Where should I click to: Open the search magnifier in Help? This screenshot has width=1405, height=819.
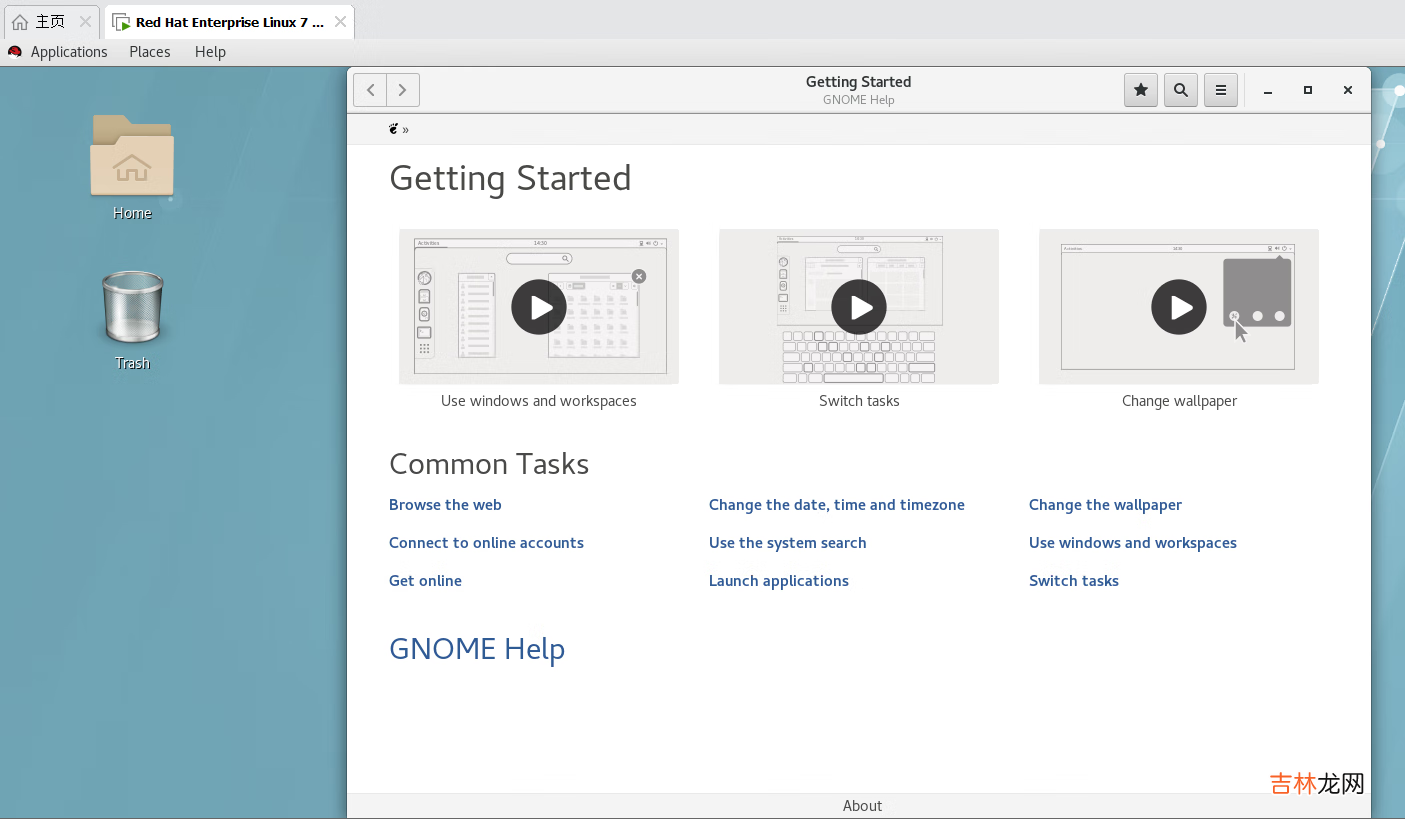pos(1180,90)
